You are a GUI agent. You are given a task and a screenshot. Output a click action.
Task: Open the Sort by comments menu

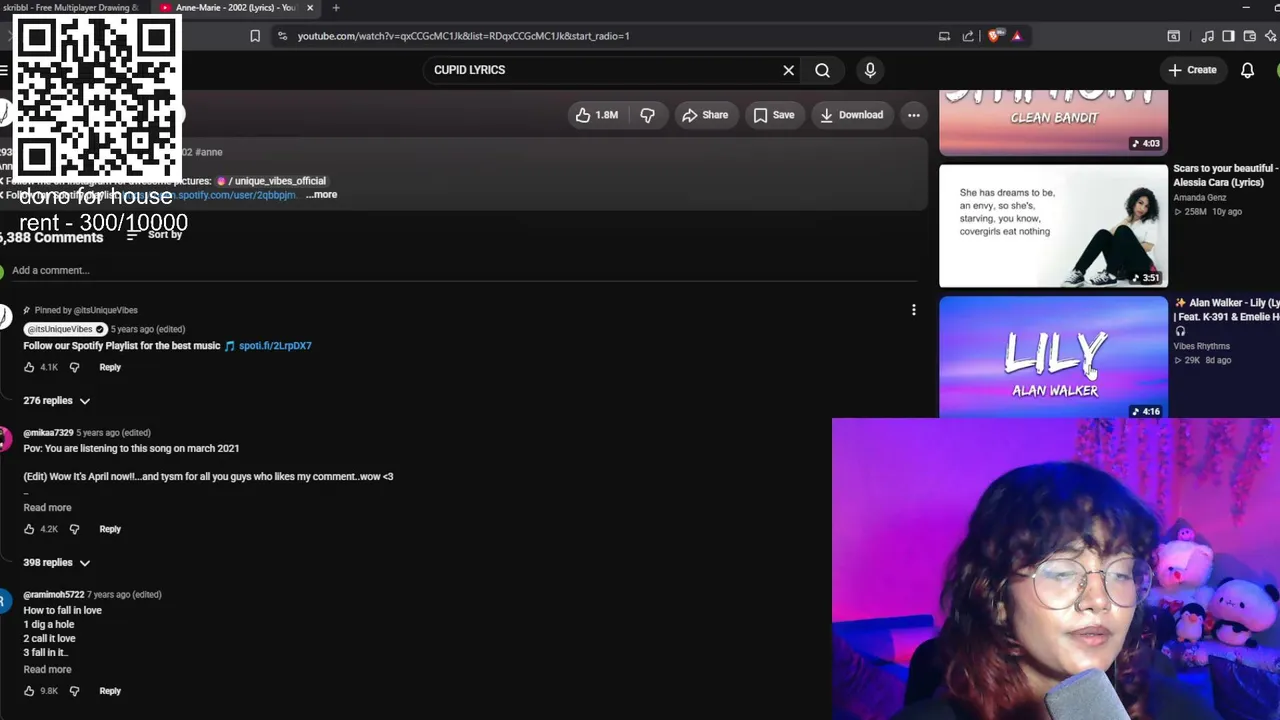154,235
